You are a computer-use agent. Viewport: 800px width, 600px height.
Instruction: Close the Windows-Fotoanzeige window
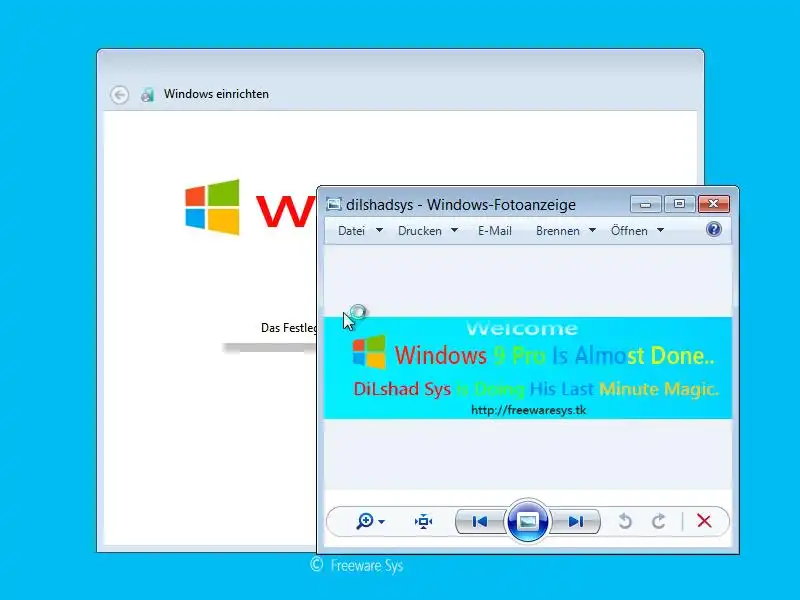coord(713,204)
